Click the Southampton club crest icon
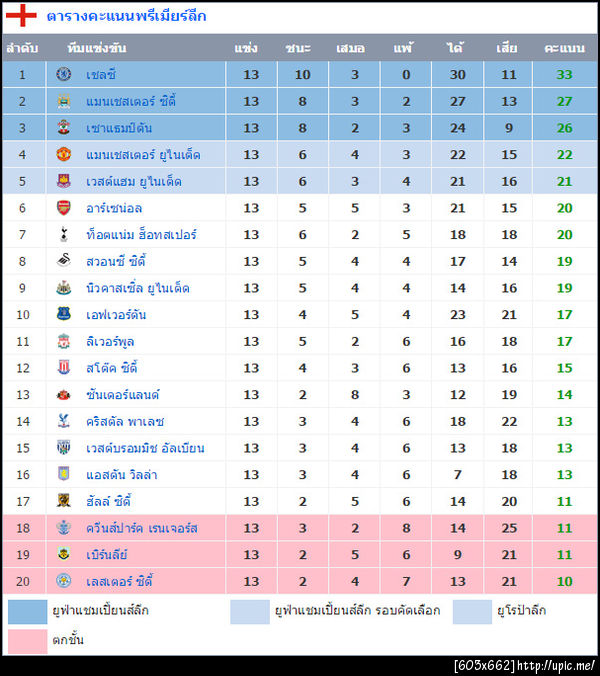The width and height of the screenshot is (600, 676). [x=64, y=128]
